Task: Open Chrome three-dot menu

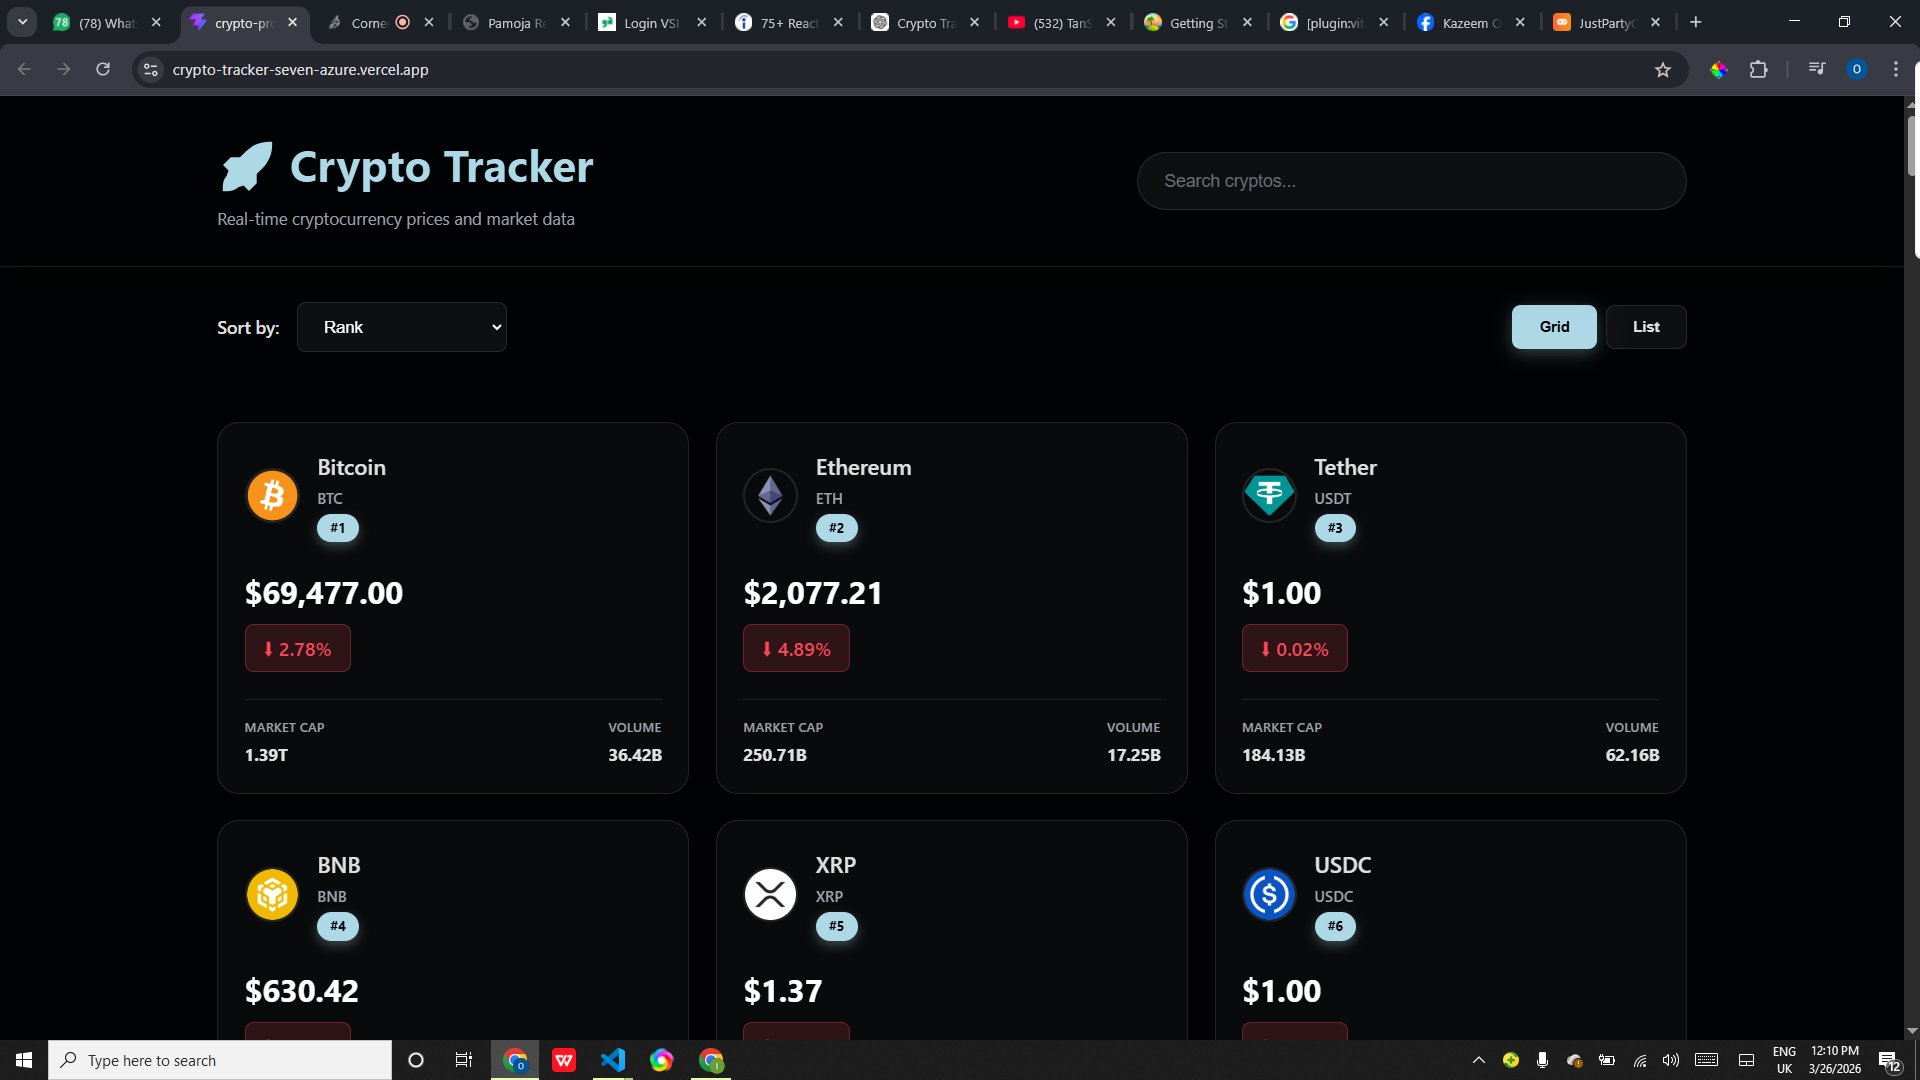Action: click(x=1895, y=70)
